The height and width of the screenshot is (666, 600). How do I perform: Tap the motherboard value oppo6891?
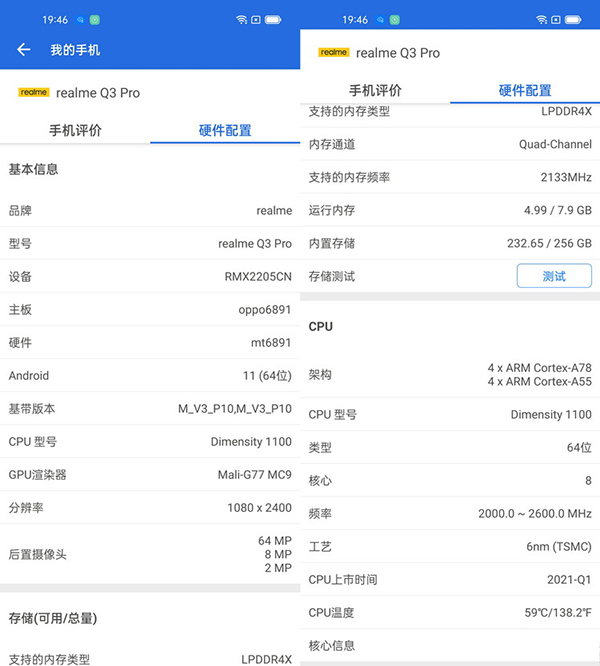tap(265, 310)
